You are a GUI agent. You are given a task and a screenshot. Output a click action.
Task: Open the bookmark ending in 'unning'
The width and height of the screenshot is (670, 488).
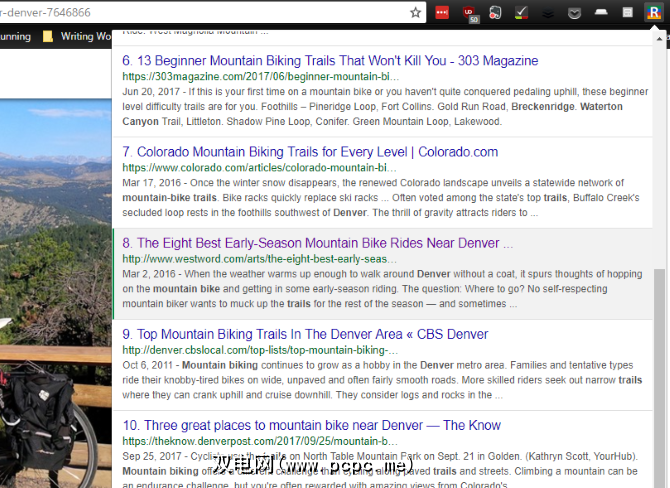coord(15,37)
